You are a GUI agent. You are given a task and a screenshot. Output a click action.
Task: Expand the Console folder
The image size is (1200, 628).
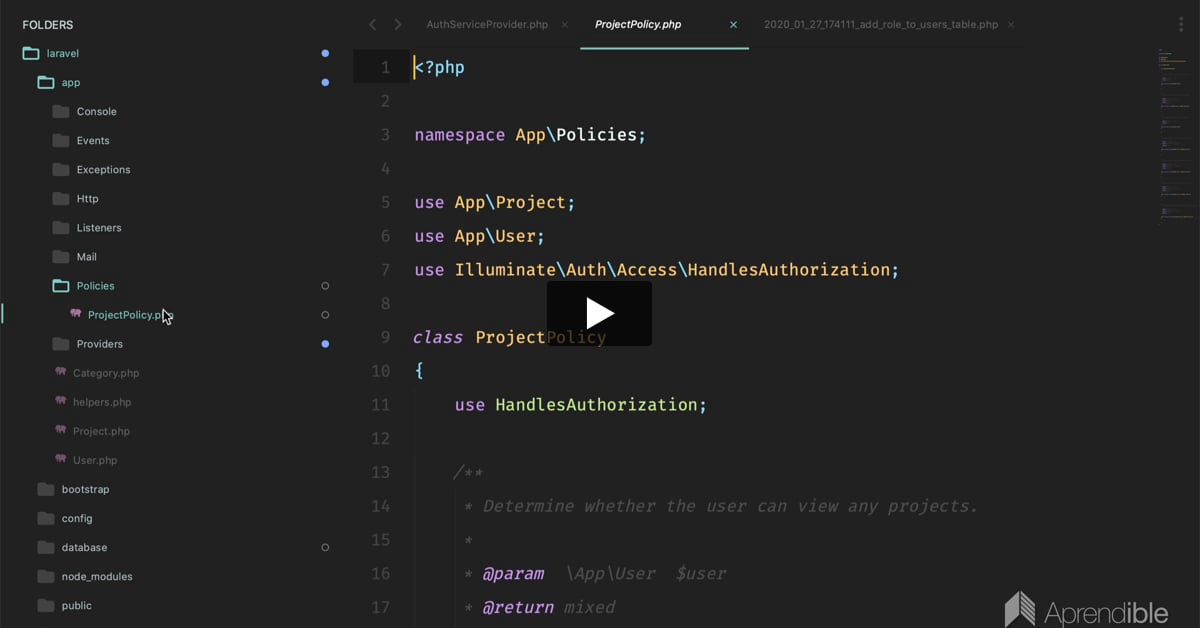(x=96, y=111)
